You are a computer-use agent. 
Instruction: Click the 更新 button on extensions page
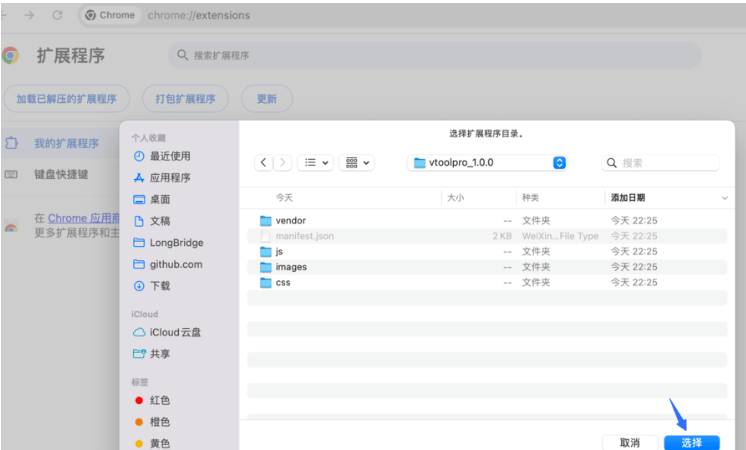coord(267,99)
